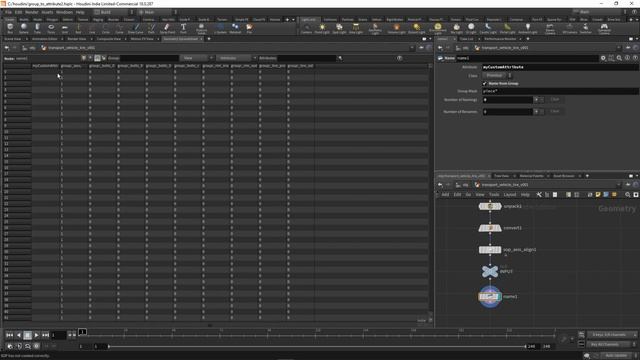The image size is (640, 360).
Task: Click the Group Mask input field
Action: [560, 91]
